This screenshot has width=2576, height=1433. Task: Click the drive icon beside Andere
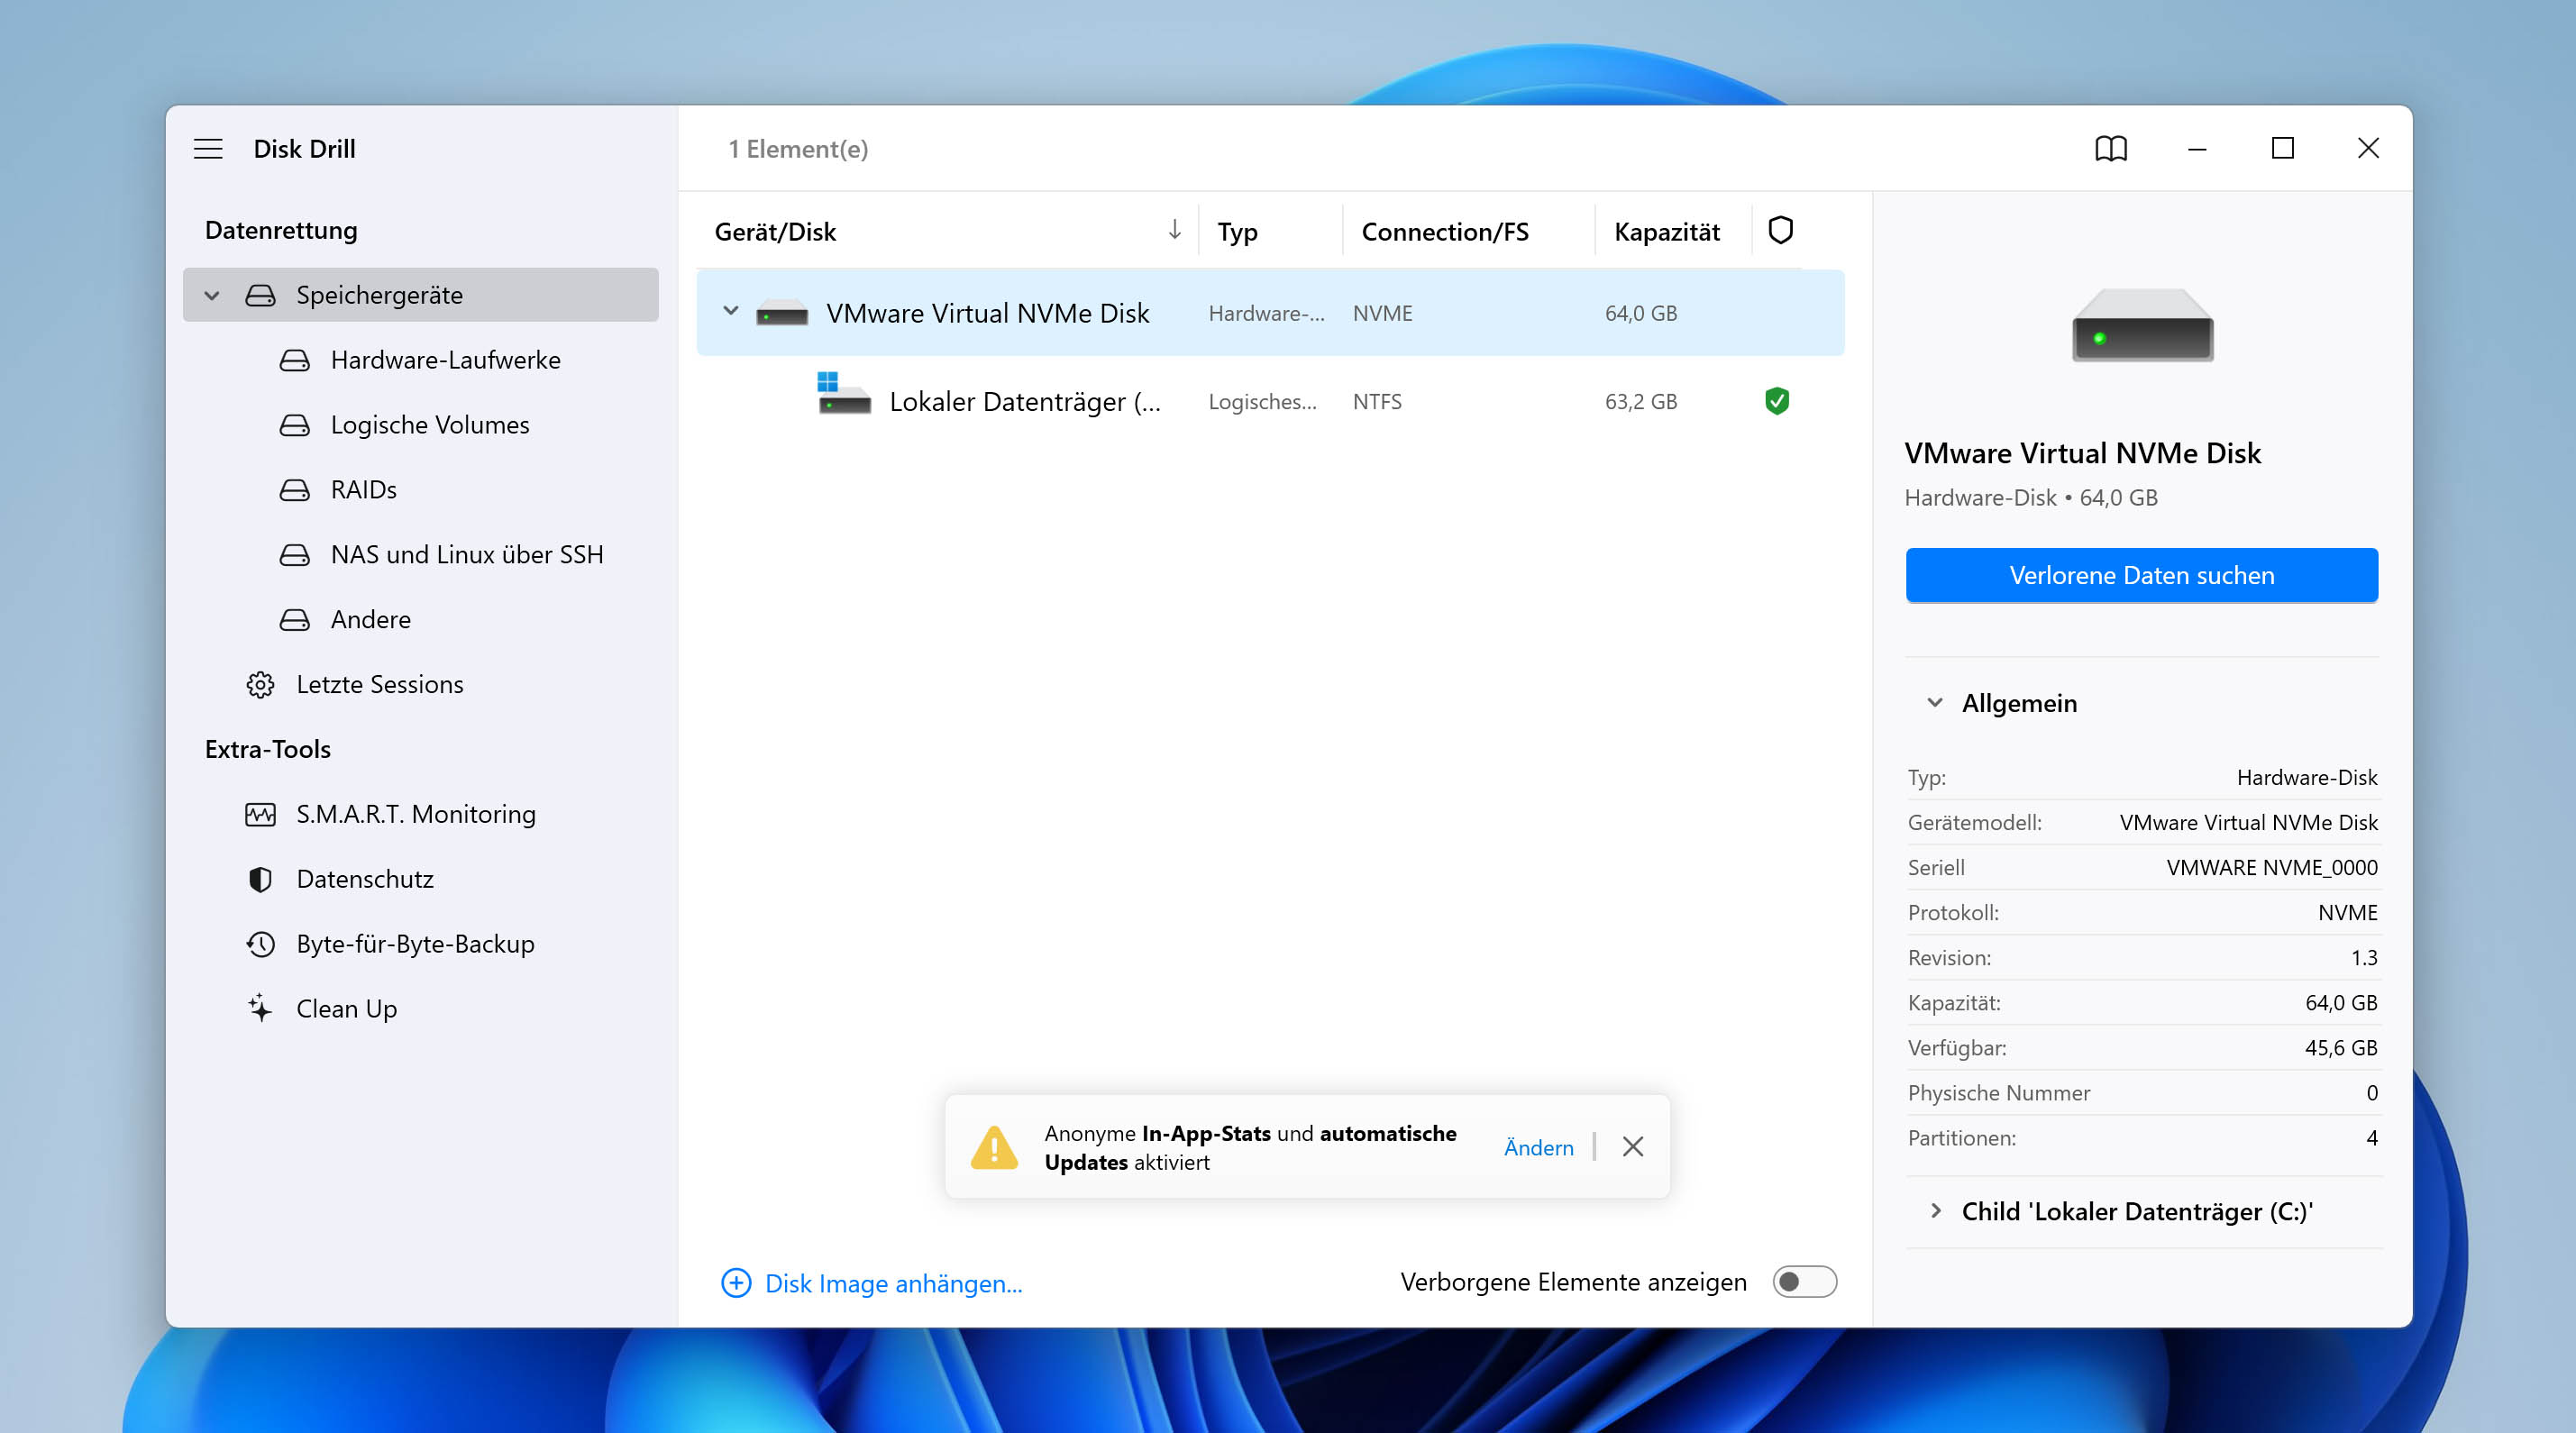coord(294,620)
